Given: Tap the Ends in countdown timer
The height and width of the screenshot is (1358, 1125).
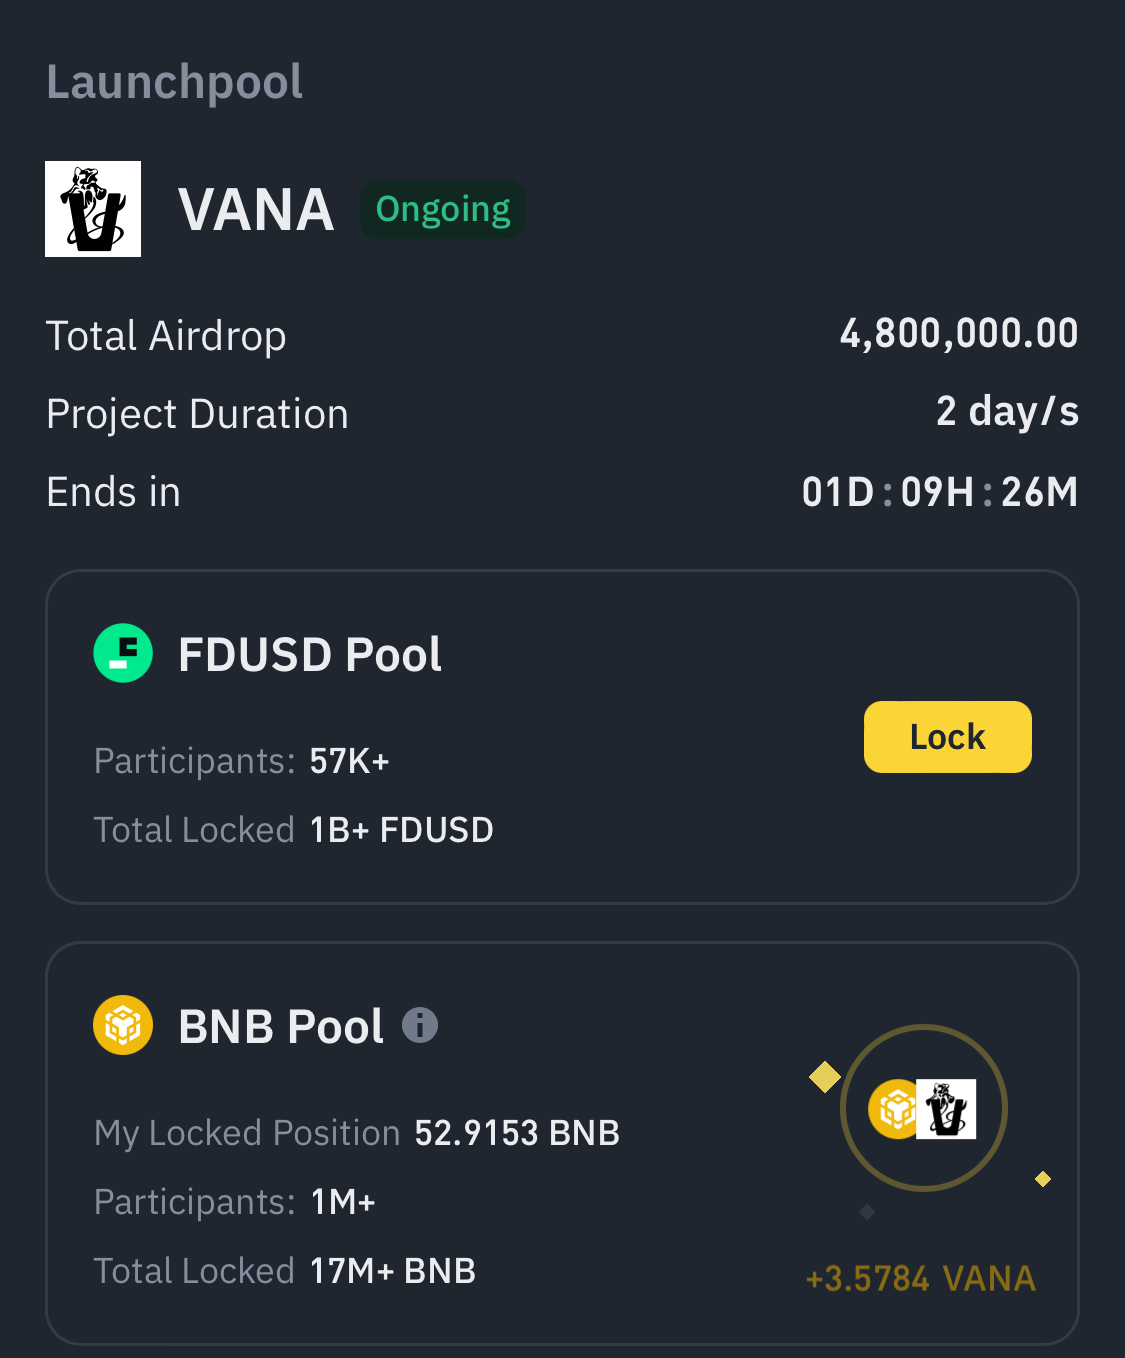Looking at the screenshot, I should coord(939,492).
